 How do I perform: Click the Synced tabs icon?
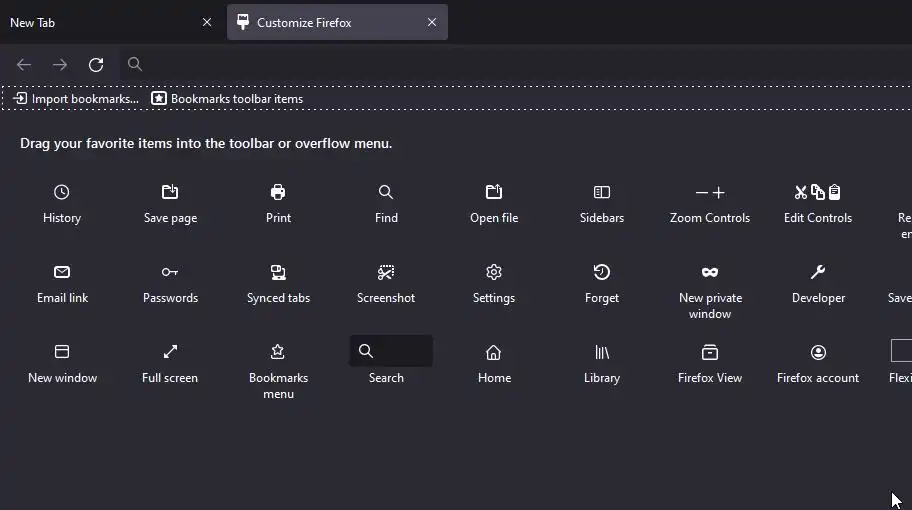tap(278, 272)
